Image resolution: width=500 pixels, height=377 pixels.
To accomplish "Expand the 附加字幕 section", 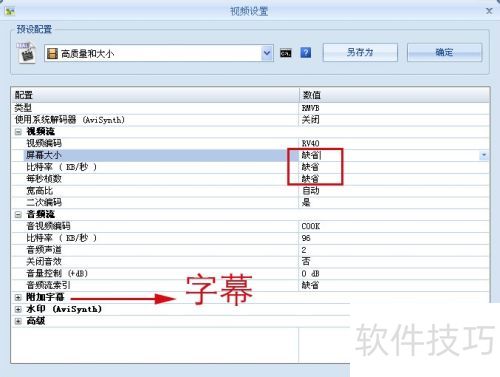I will 18,297.
